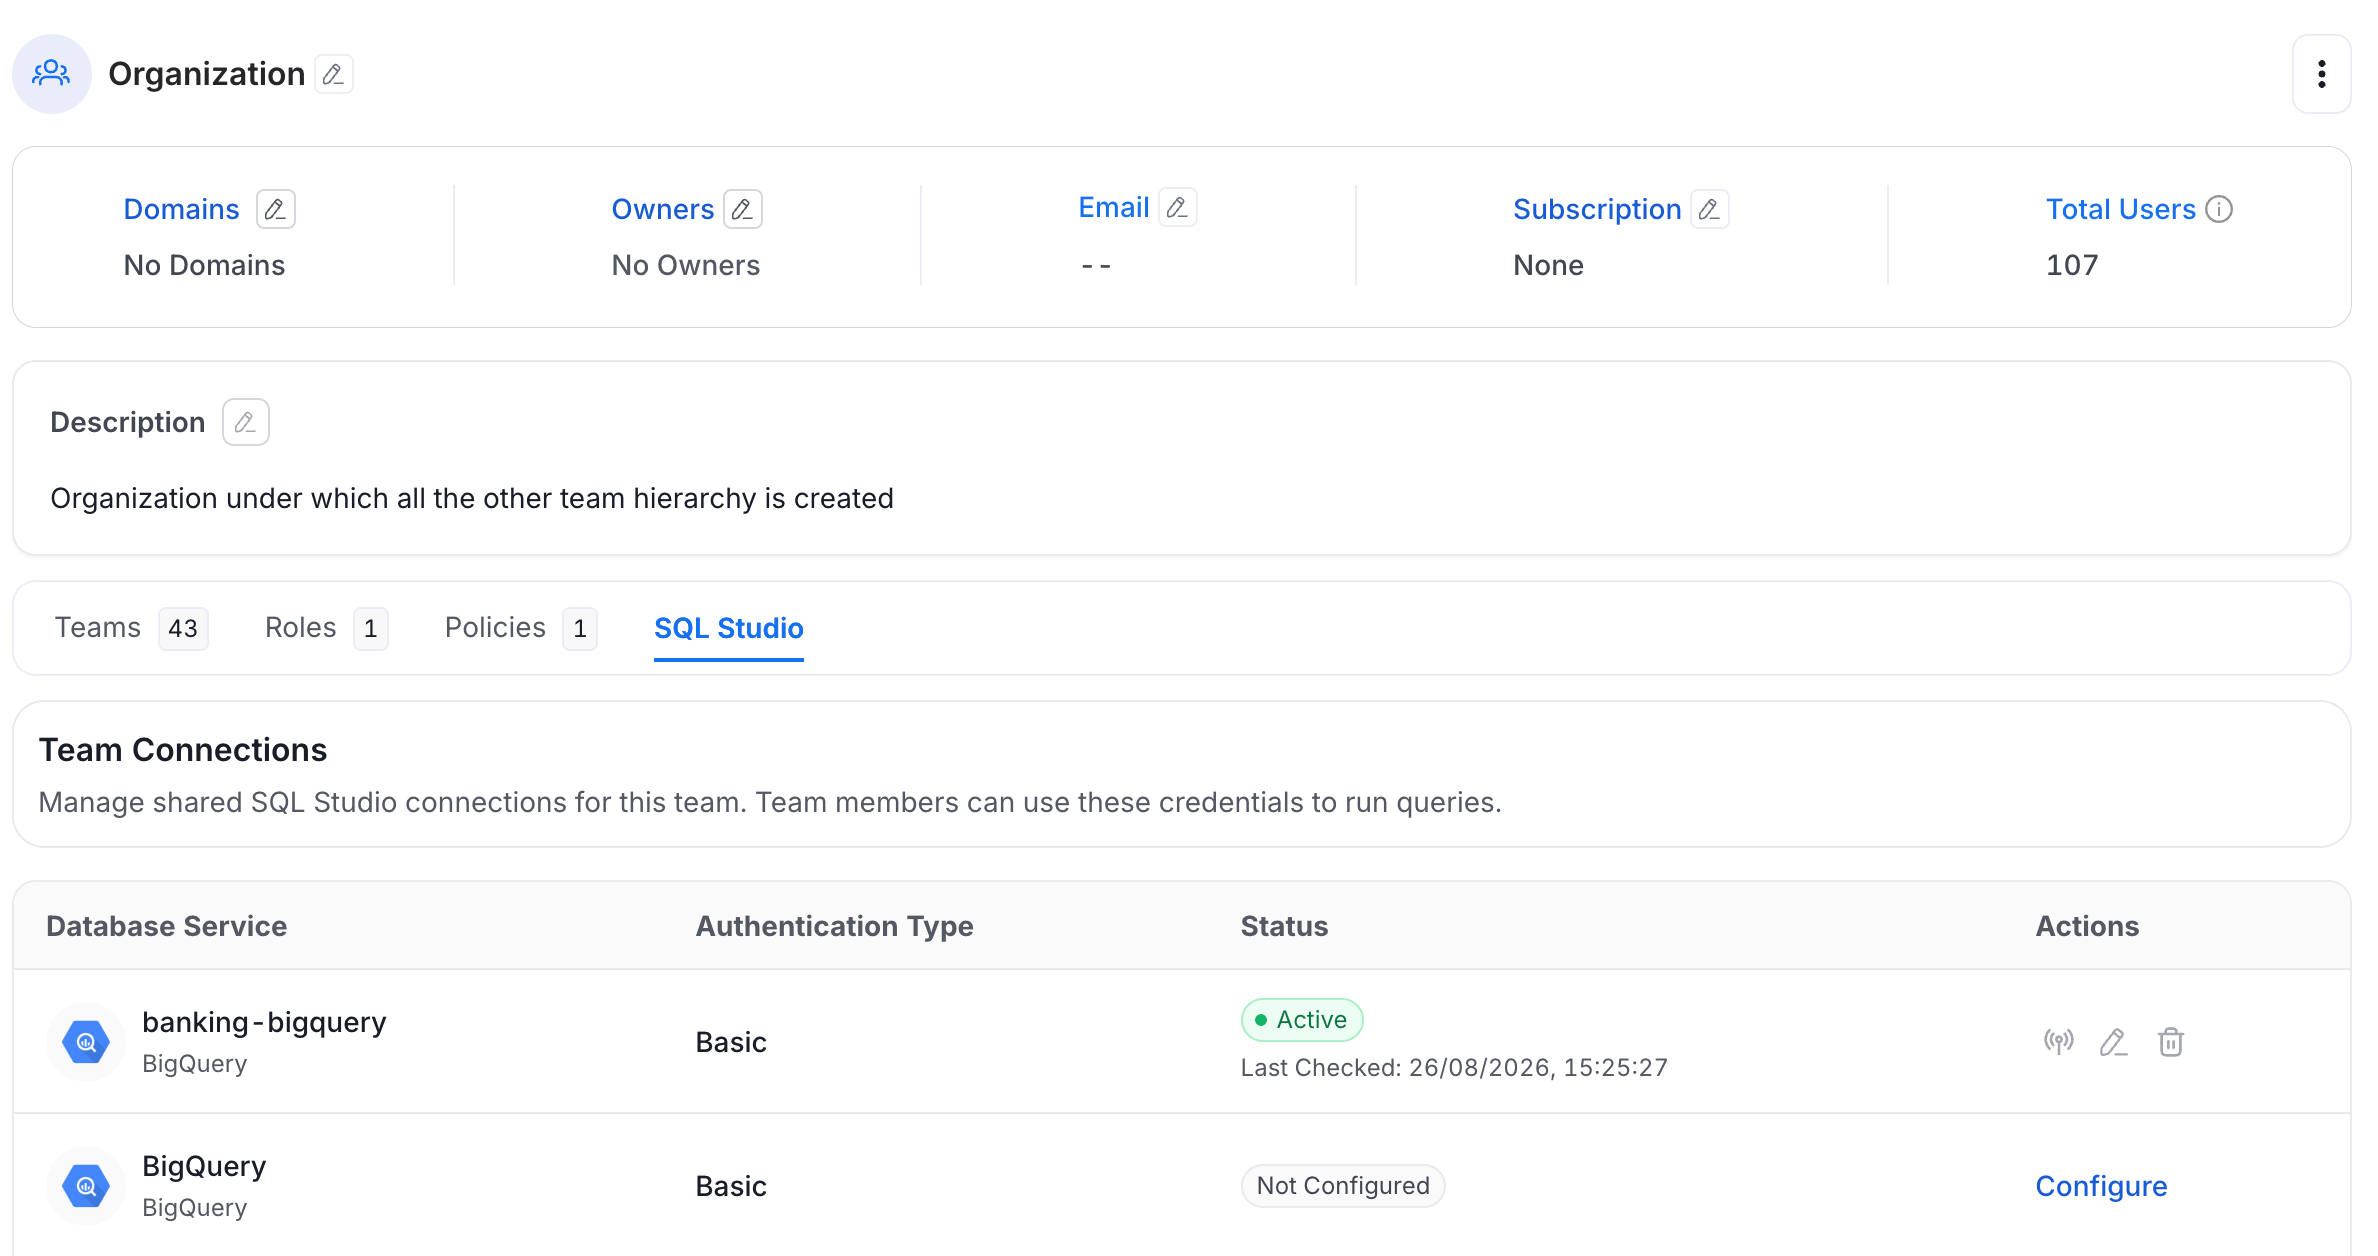Viewport: 2378px width, 1256px height.
Task: Click the Not Configured status badge
Action: point(1343,1186)
